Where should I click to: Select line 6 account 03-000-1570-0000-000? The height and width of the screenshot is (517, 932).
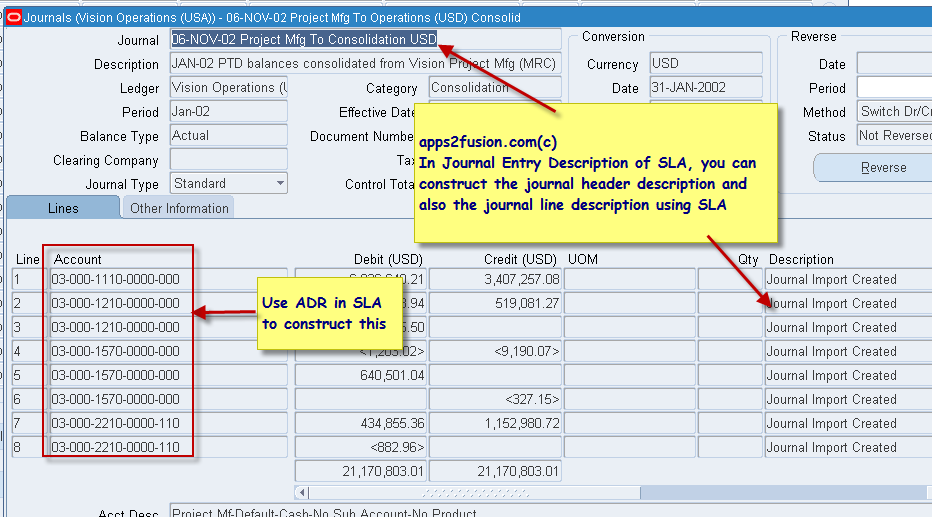pyautogui.click(x=168, y=399)
